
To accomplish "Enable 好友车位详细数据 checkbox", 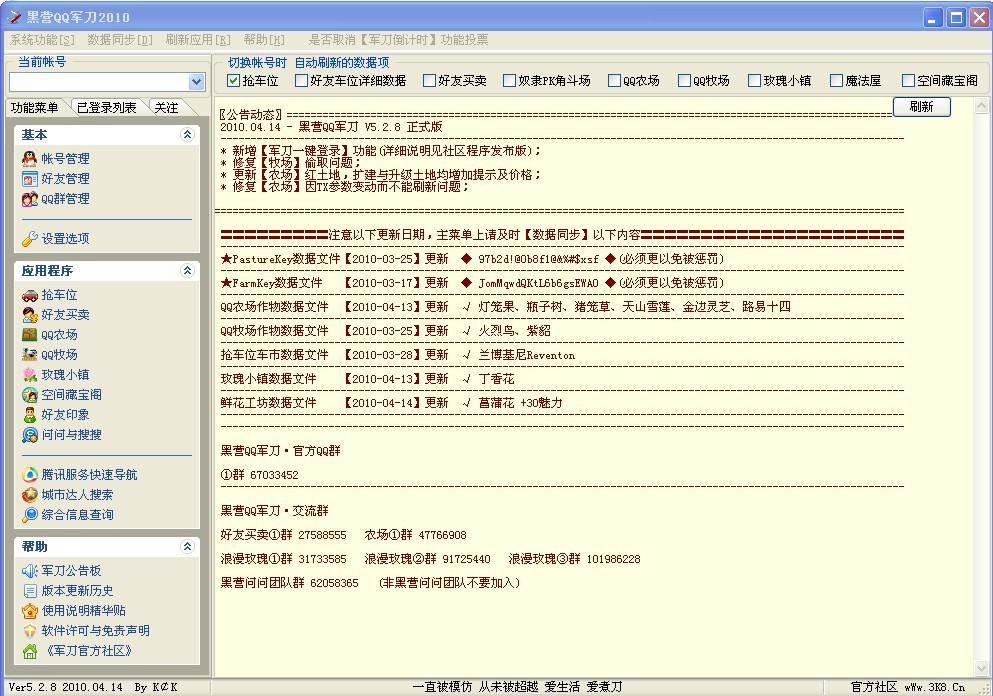I will [301, 80].
